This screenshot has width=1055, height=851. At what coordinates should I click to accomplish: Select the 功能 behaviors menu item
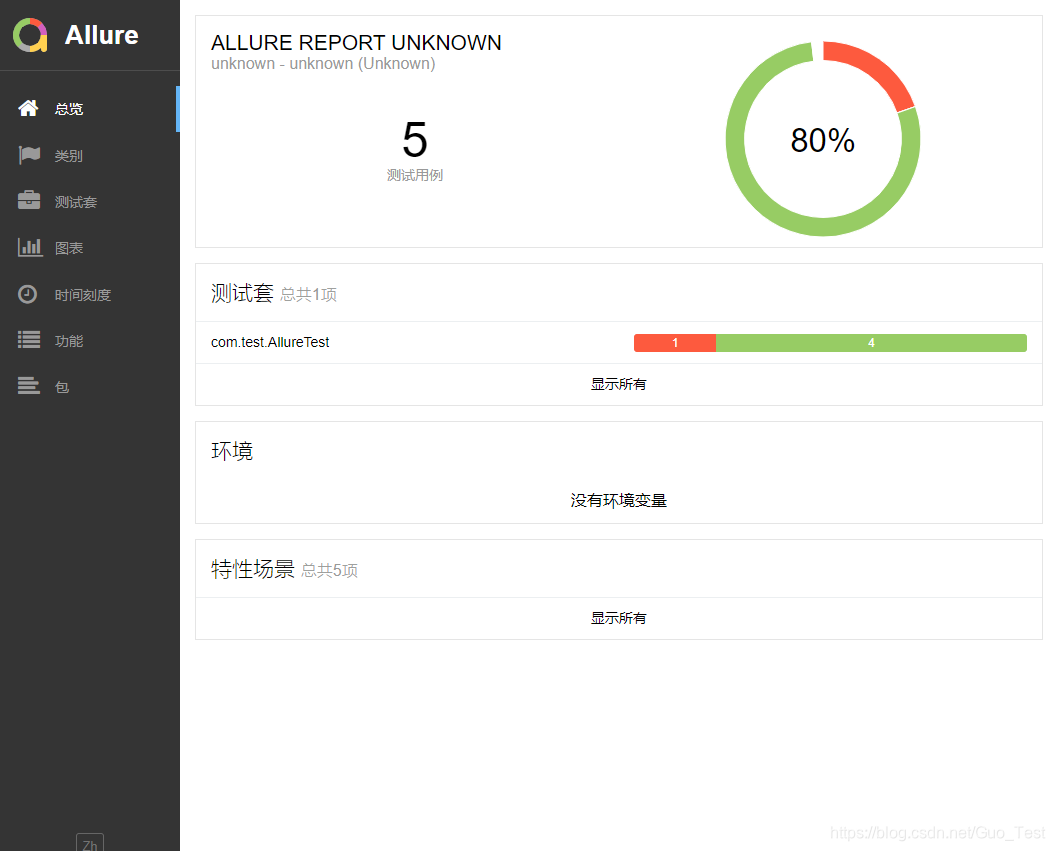pyautogui.click(x=89, y=341)
